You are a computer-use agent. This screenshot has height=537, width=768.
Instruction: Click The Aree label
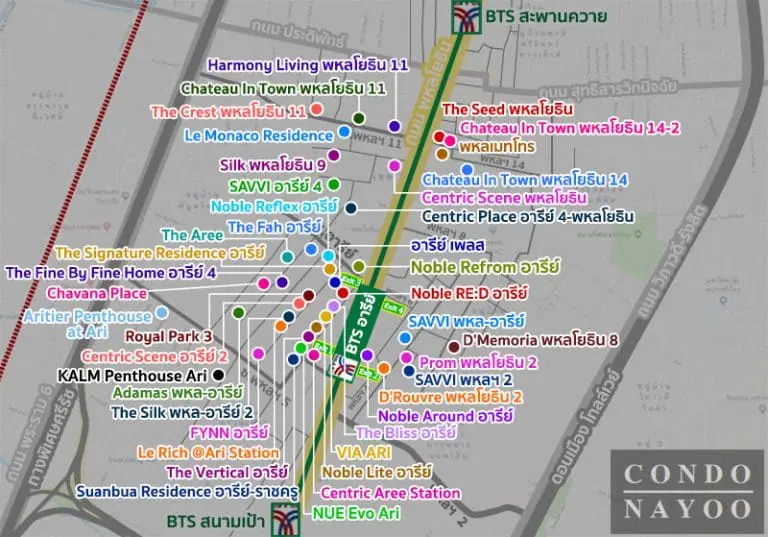coord(192,235)
